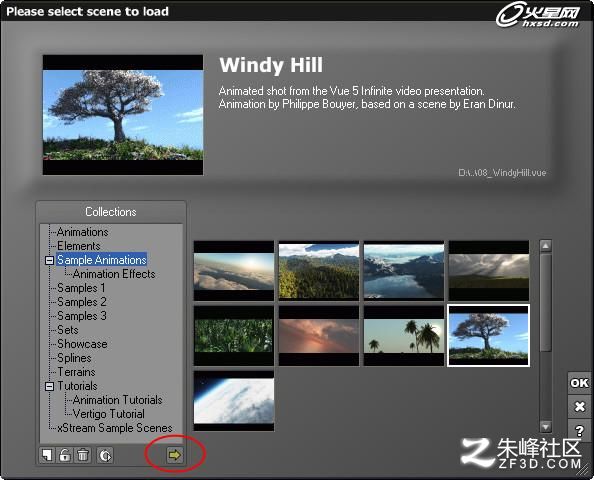
Task: Select the Terrains collection
Action: pos(76,372)
